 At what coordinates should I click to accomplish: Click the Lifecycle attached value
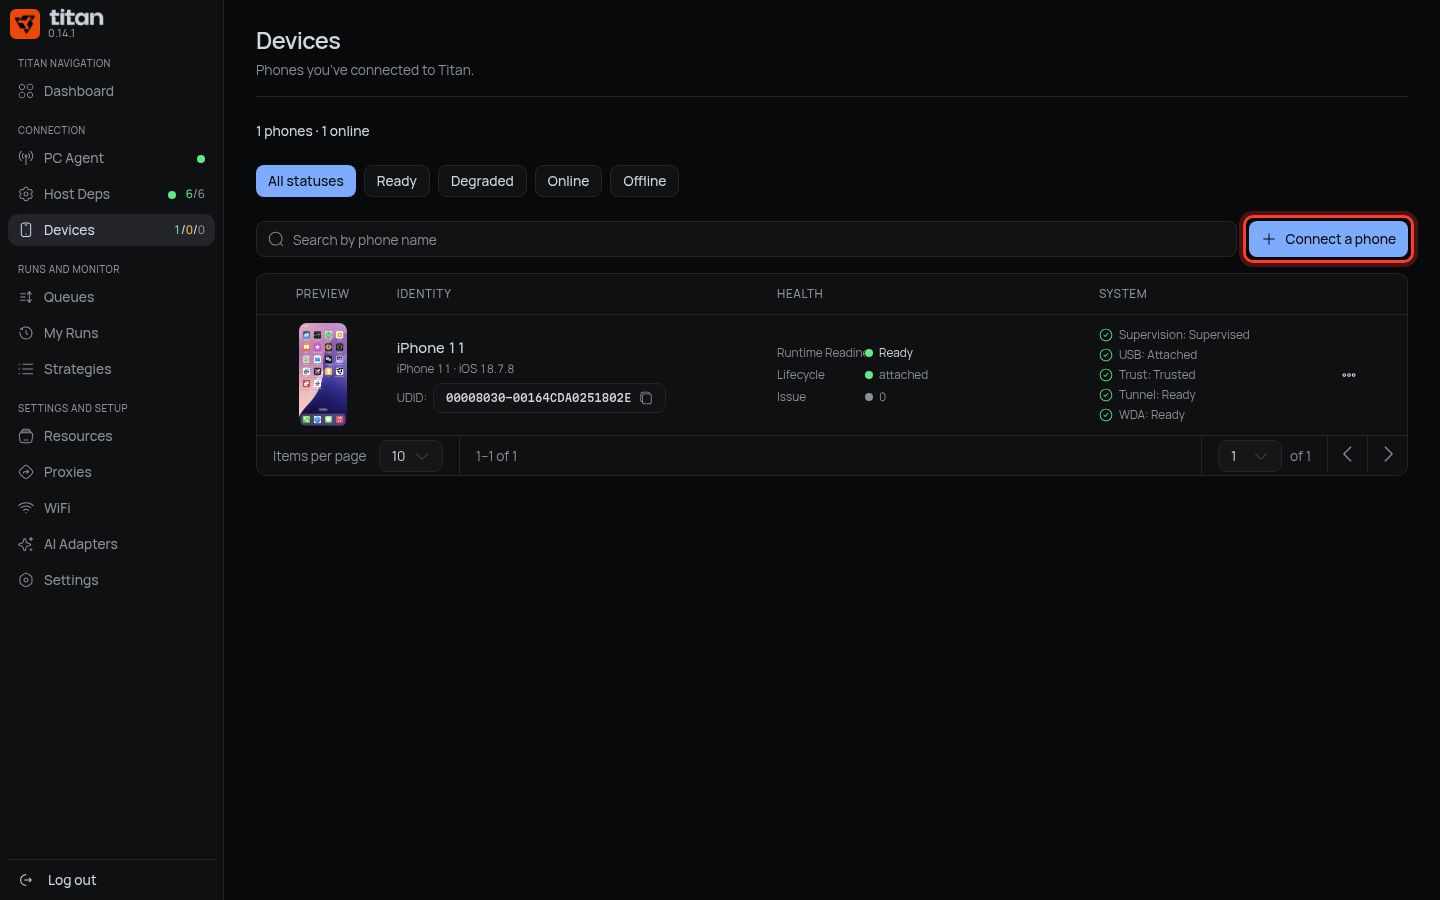click(x=903, y=375)
